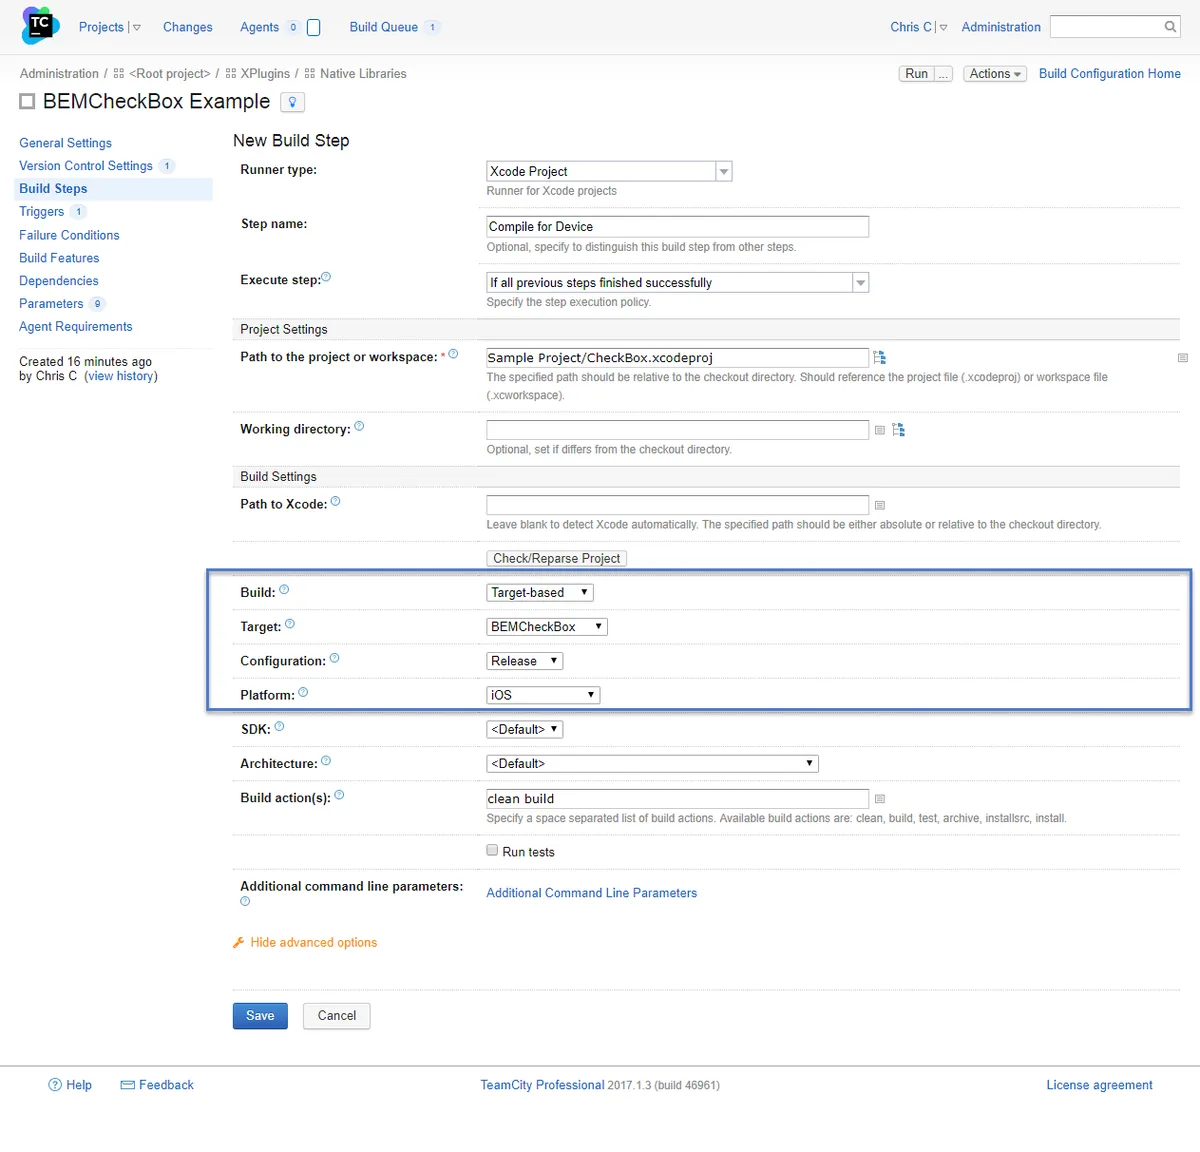
Task: Click Administration breadcrumb
Action: coord(59,74)
